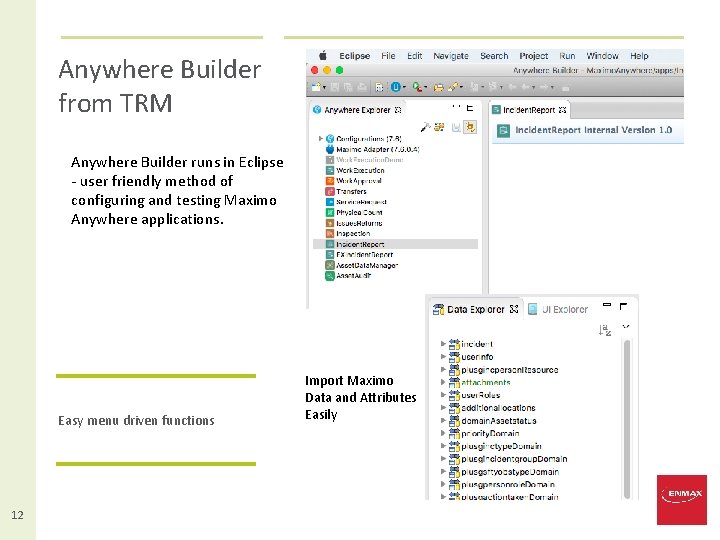Minimize the Data Explorer panel
This screenshot has height=540, width=720.
coord(607,305)
